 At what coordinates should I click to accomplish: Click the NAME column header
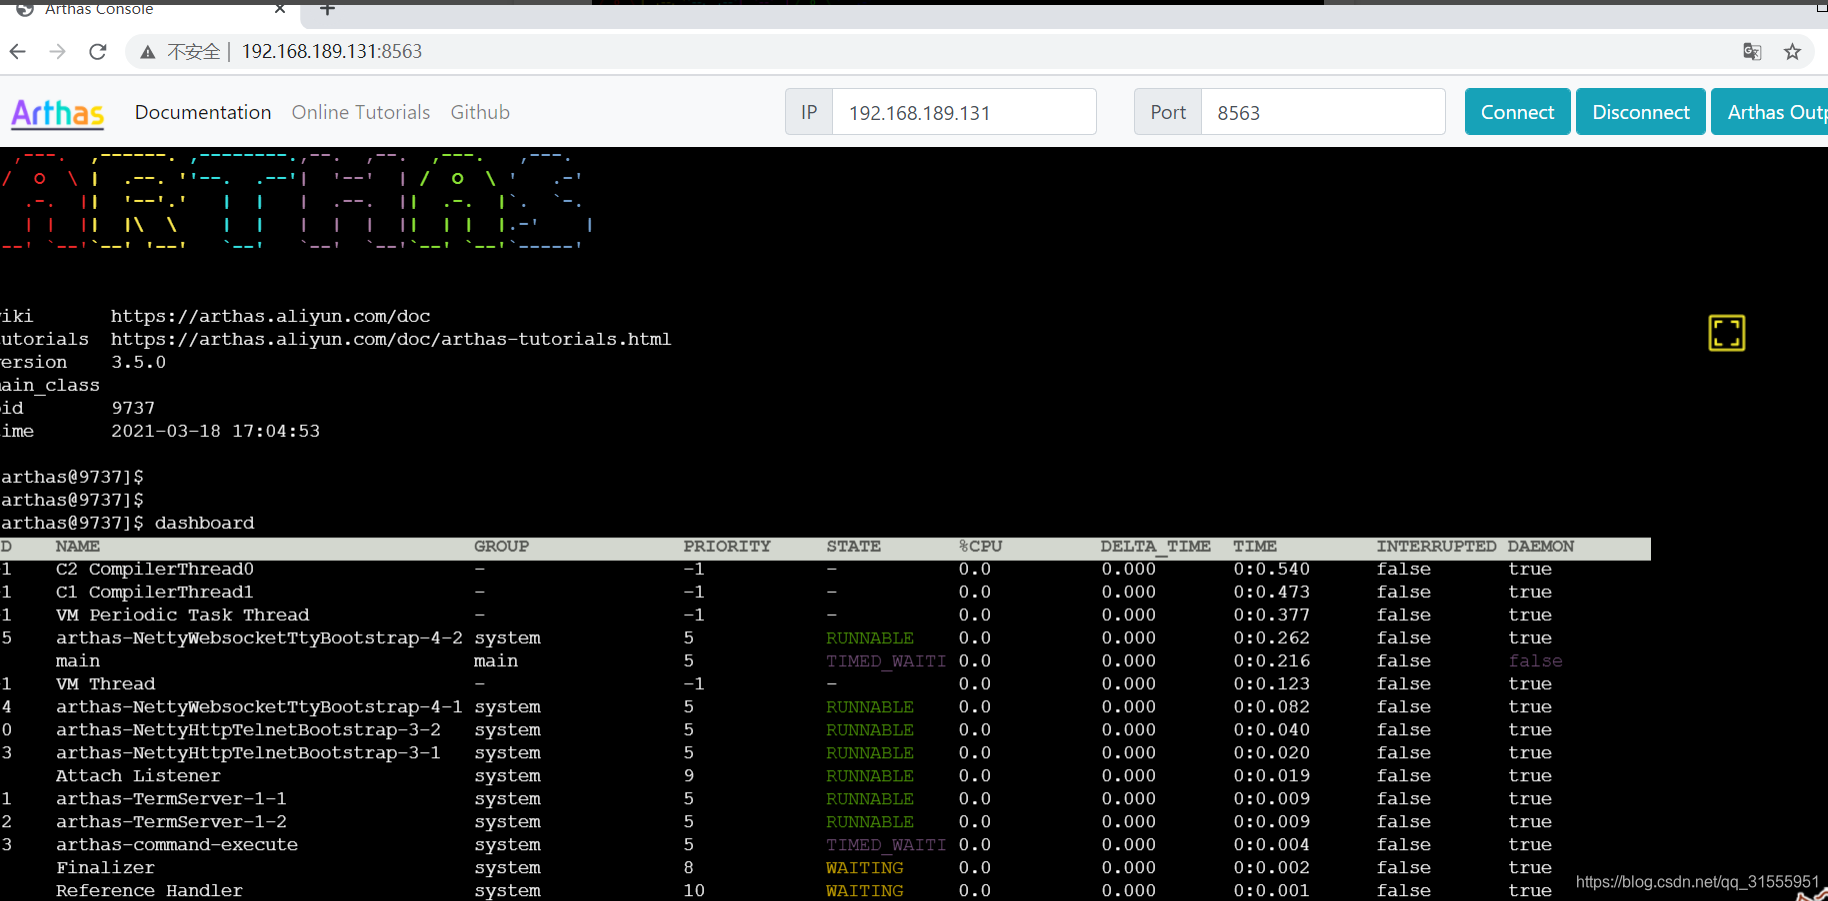click(x=78, y=546)
